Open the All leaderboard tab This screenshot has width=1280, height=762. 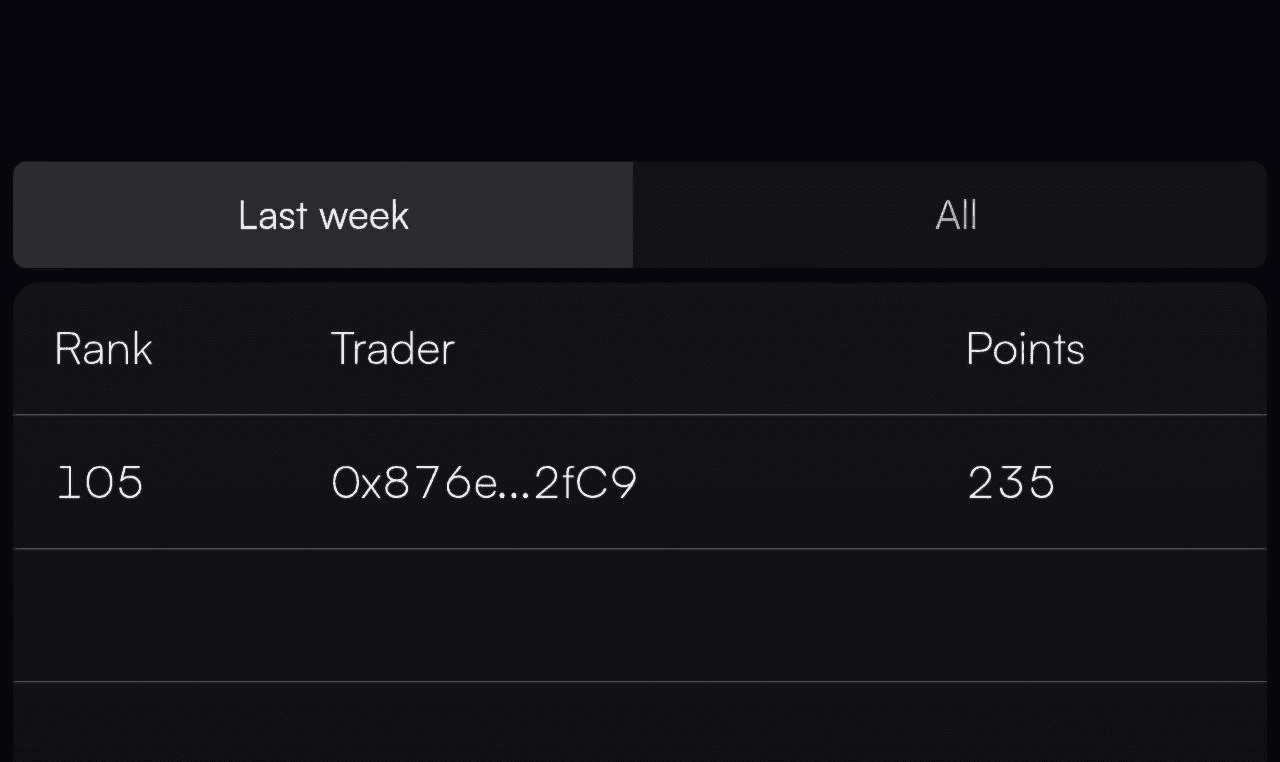click(950, 215)
